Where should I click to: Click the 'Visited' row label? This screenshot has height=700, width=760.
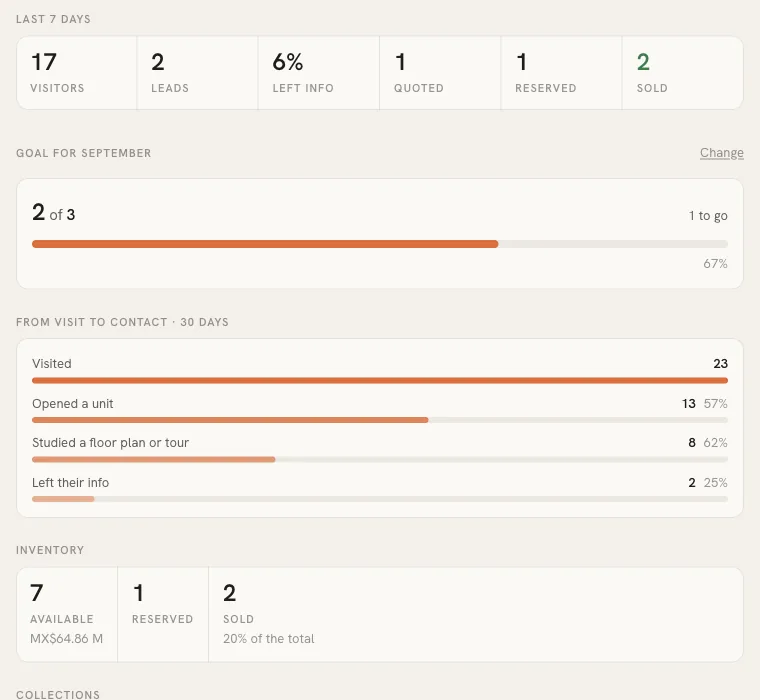coord(52,364)
